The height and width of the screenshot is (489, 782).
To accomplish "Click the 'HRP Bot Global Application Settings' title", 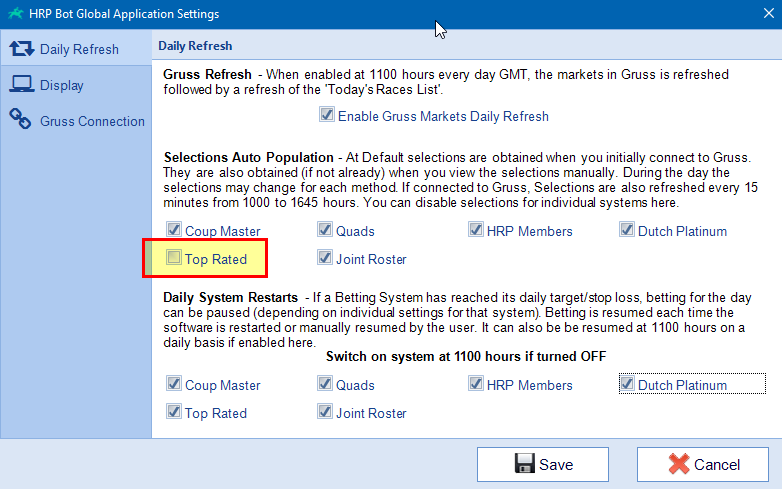I will point(124,14).
